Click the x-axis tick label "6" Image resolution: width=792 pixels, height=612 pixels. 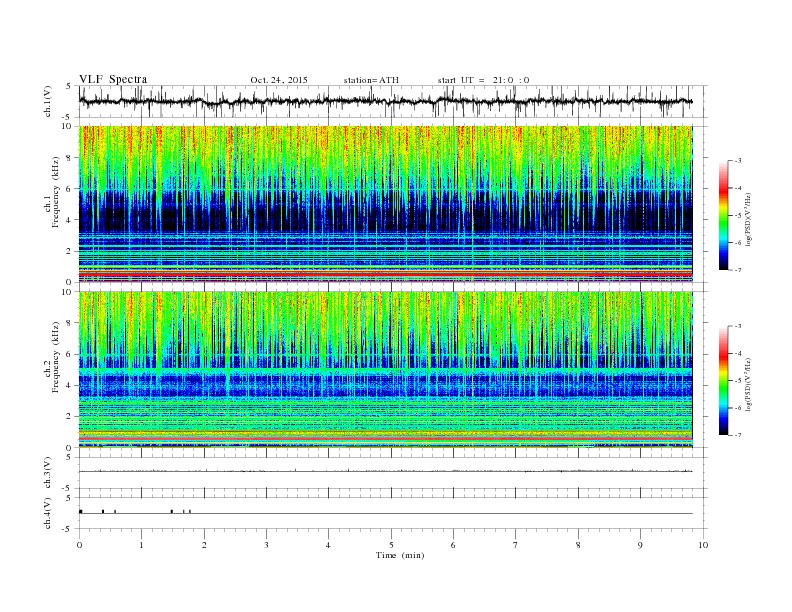453,545
